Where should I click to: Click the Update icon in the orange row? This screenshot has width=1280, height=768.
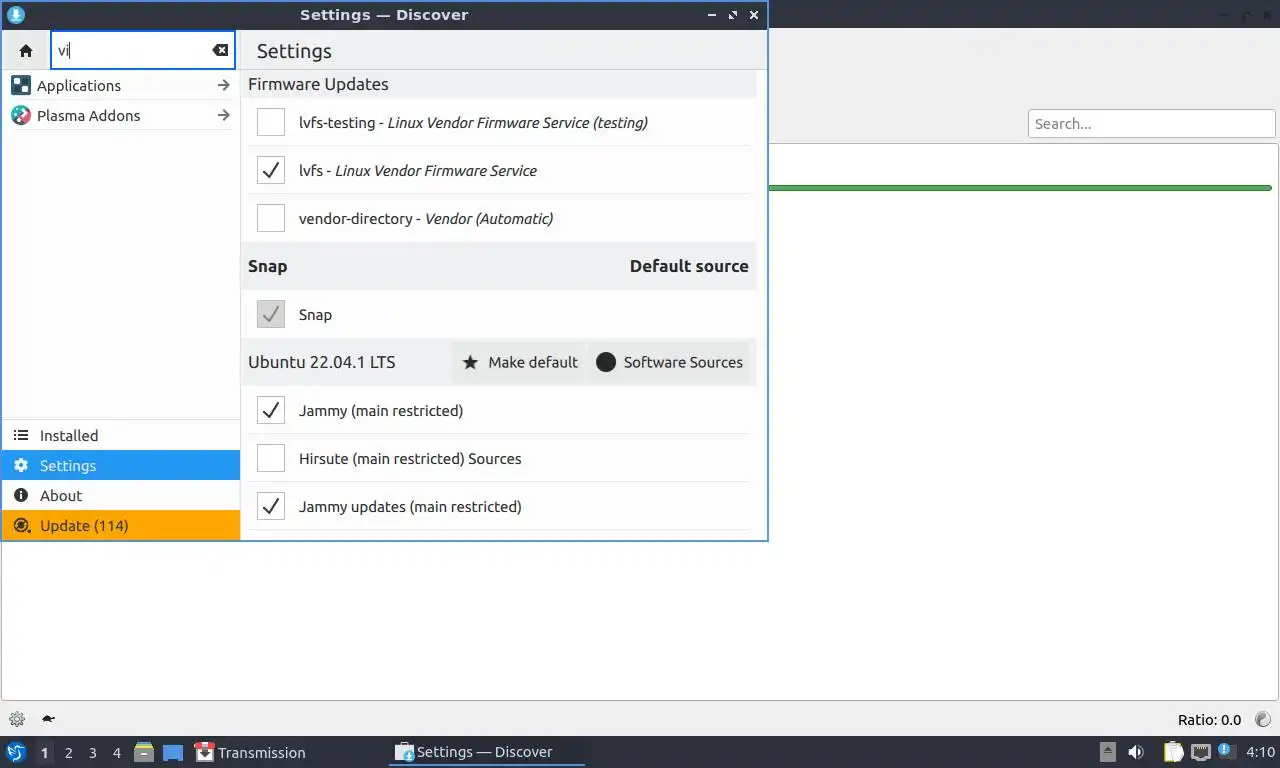pyautogui.click(x=21, y=526)
